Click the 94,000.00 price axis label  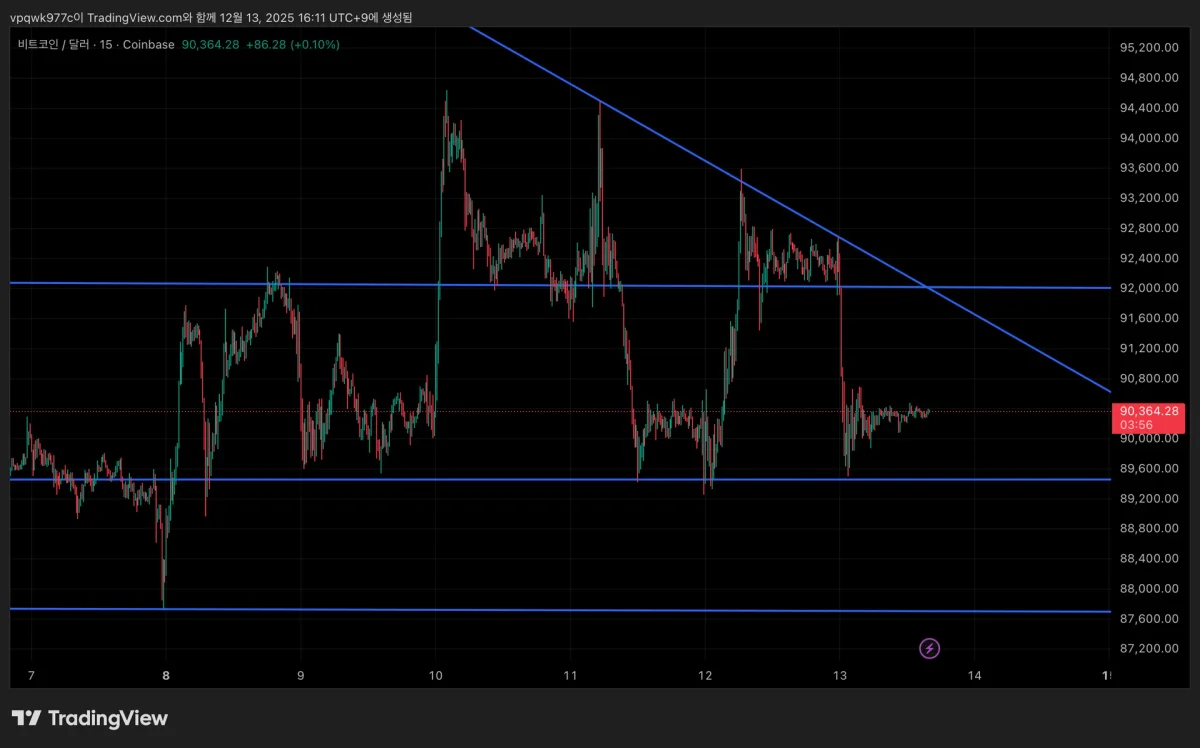point(1147,138)
